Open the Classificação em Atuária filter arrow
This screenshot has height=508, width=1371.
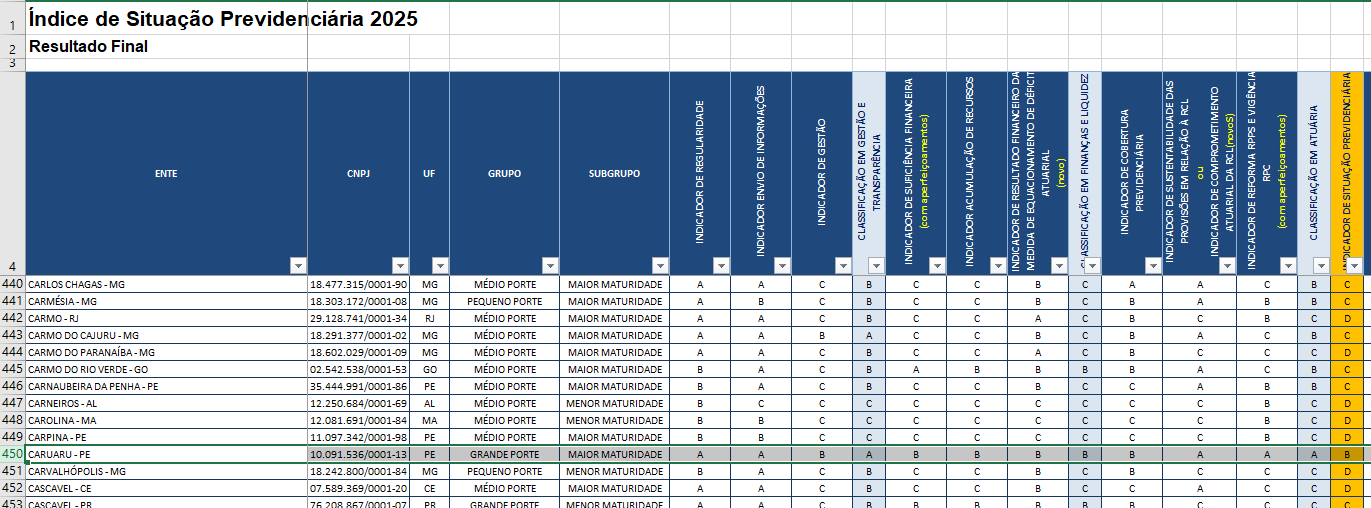tap(1320, 265)
